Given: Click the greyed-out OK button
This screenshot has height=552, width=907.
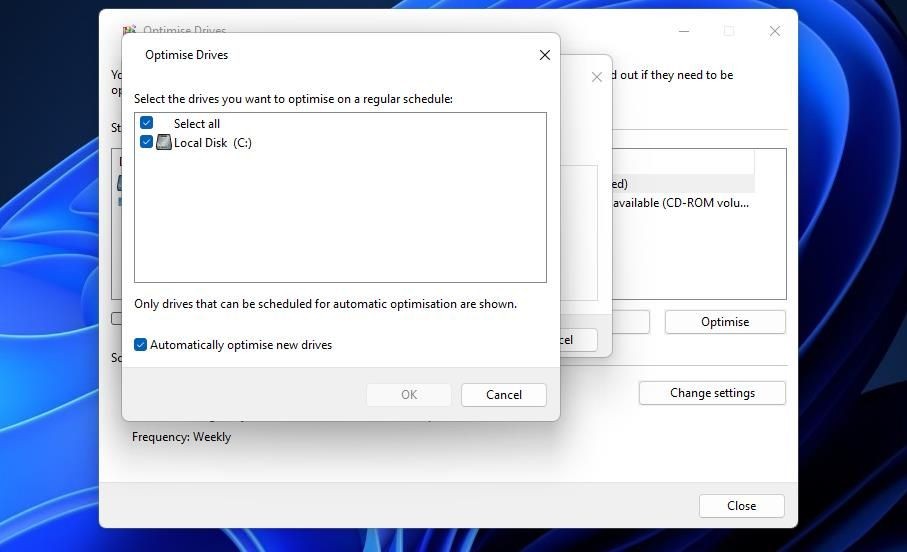Looking at the screenshot, I should [x=409, y=395].
